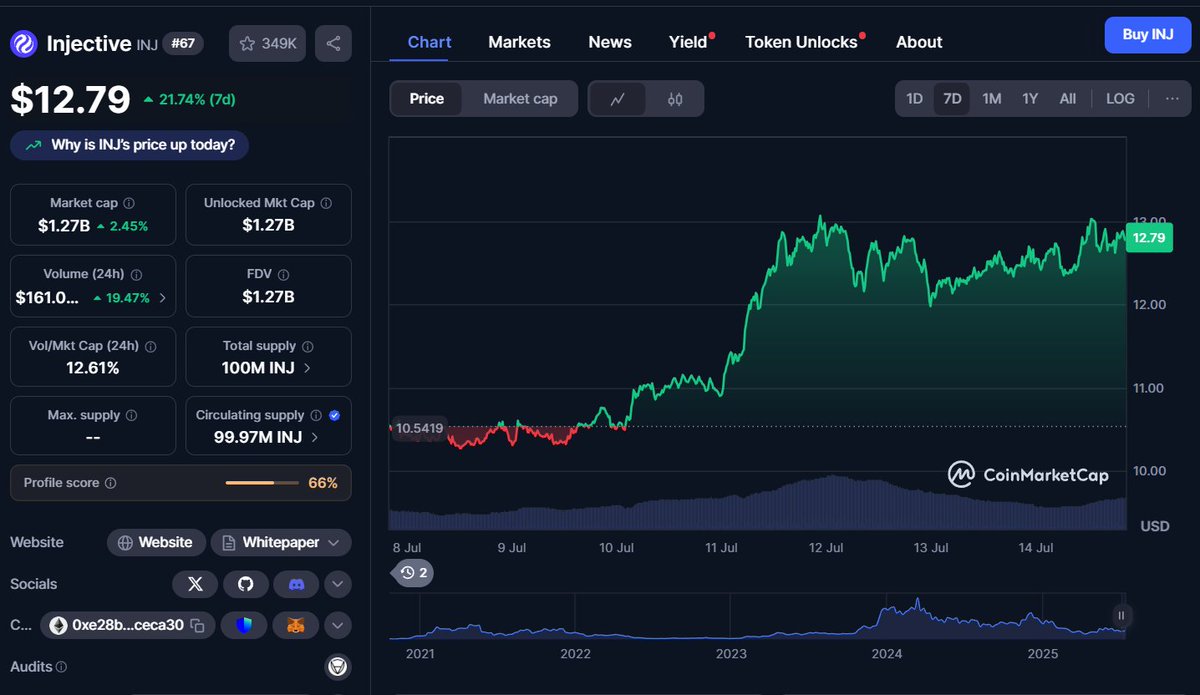The image size is (1200, 695).
Task: Copy the contract address icon
Action: tap(197, 626)
